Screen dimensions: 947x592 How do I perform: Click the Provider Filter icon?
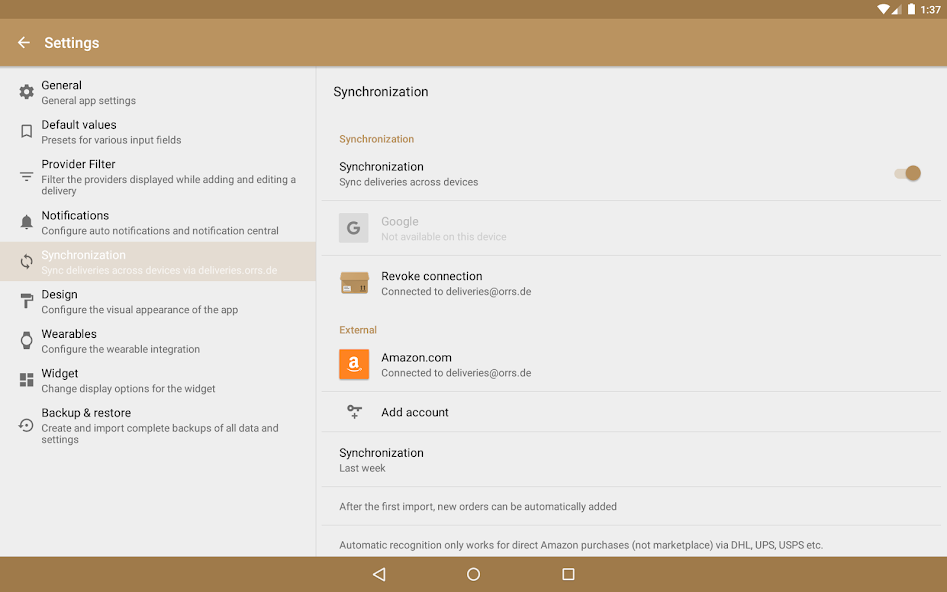27,177
